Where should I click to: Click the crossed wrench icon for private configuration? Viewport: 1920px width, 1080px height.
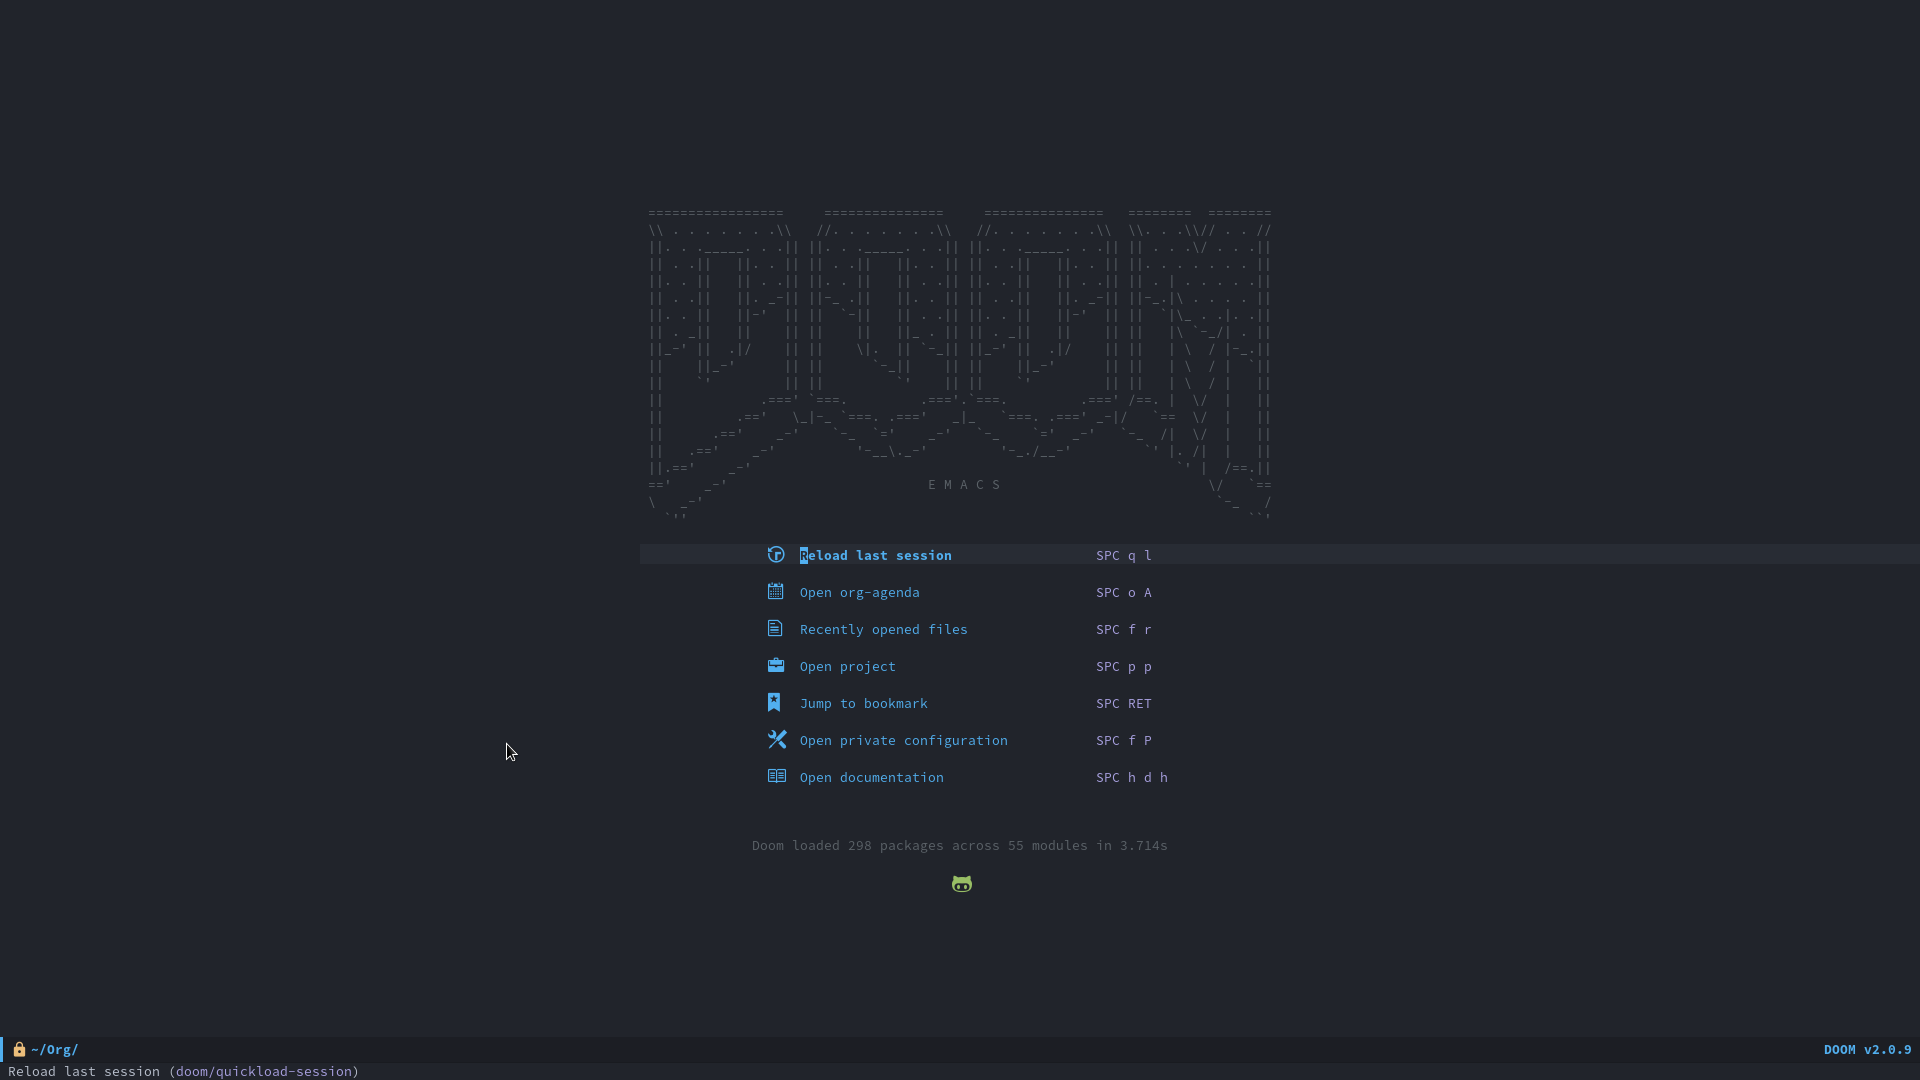[x=776, y=739]
